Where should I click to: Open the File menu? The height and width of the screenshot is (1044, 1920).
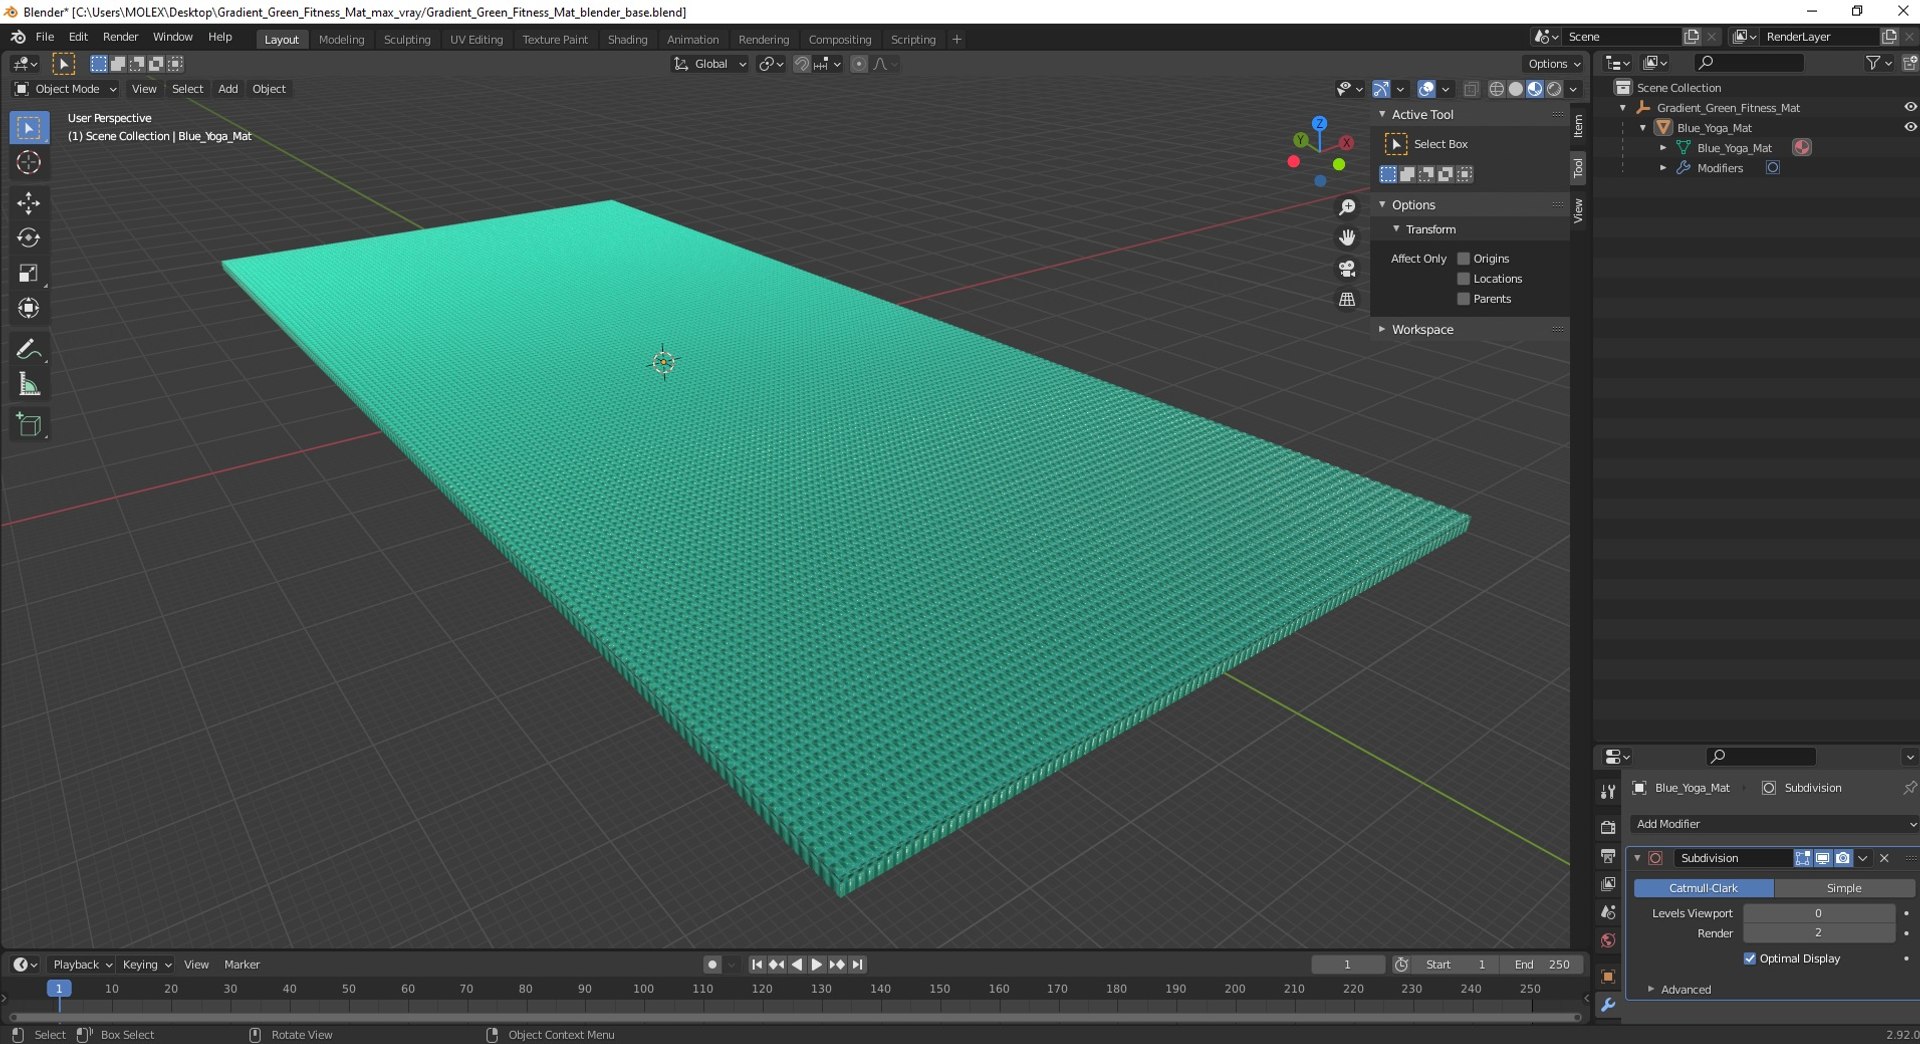(x=45, y=37)
